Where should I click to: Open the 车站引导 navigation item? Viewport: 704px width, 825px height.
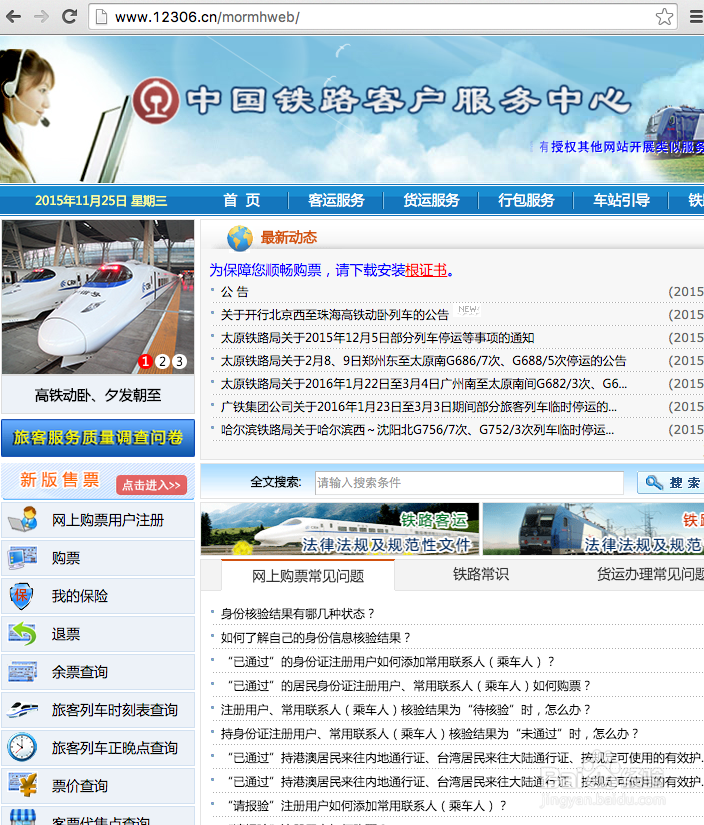point(621,200)
